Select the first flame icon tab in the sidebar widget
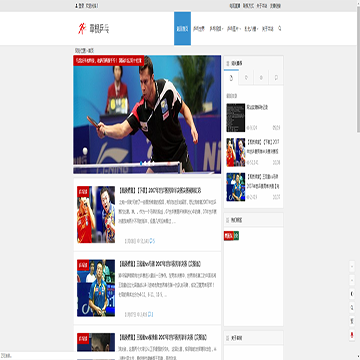 231,78
